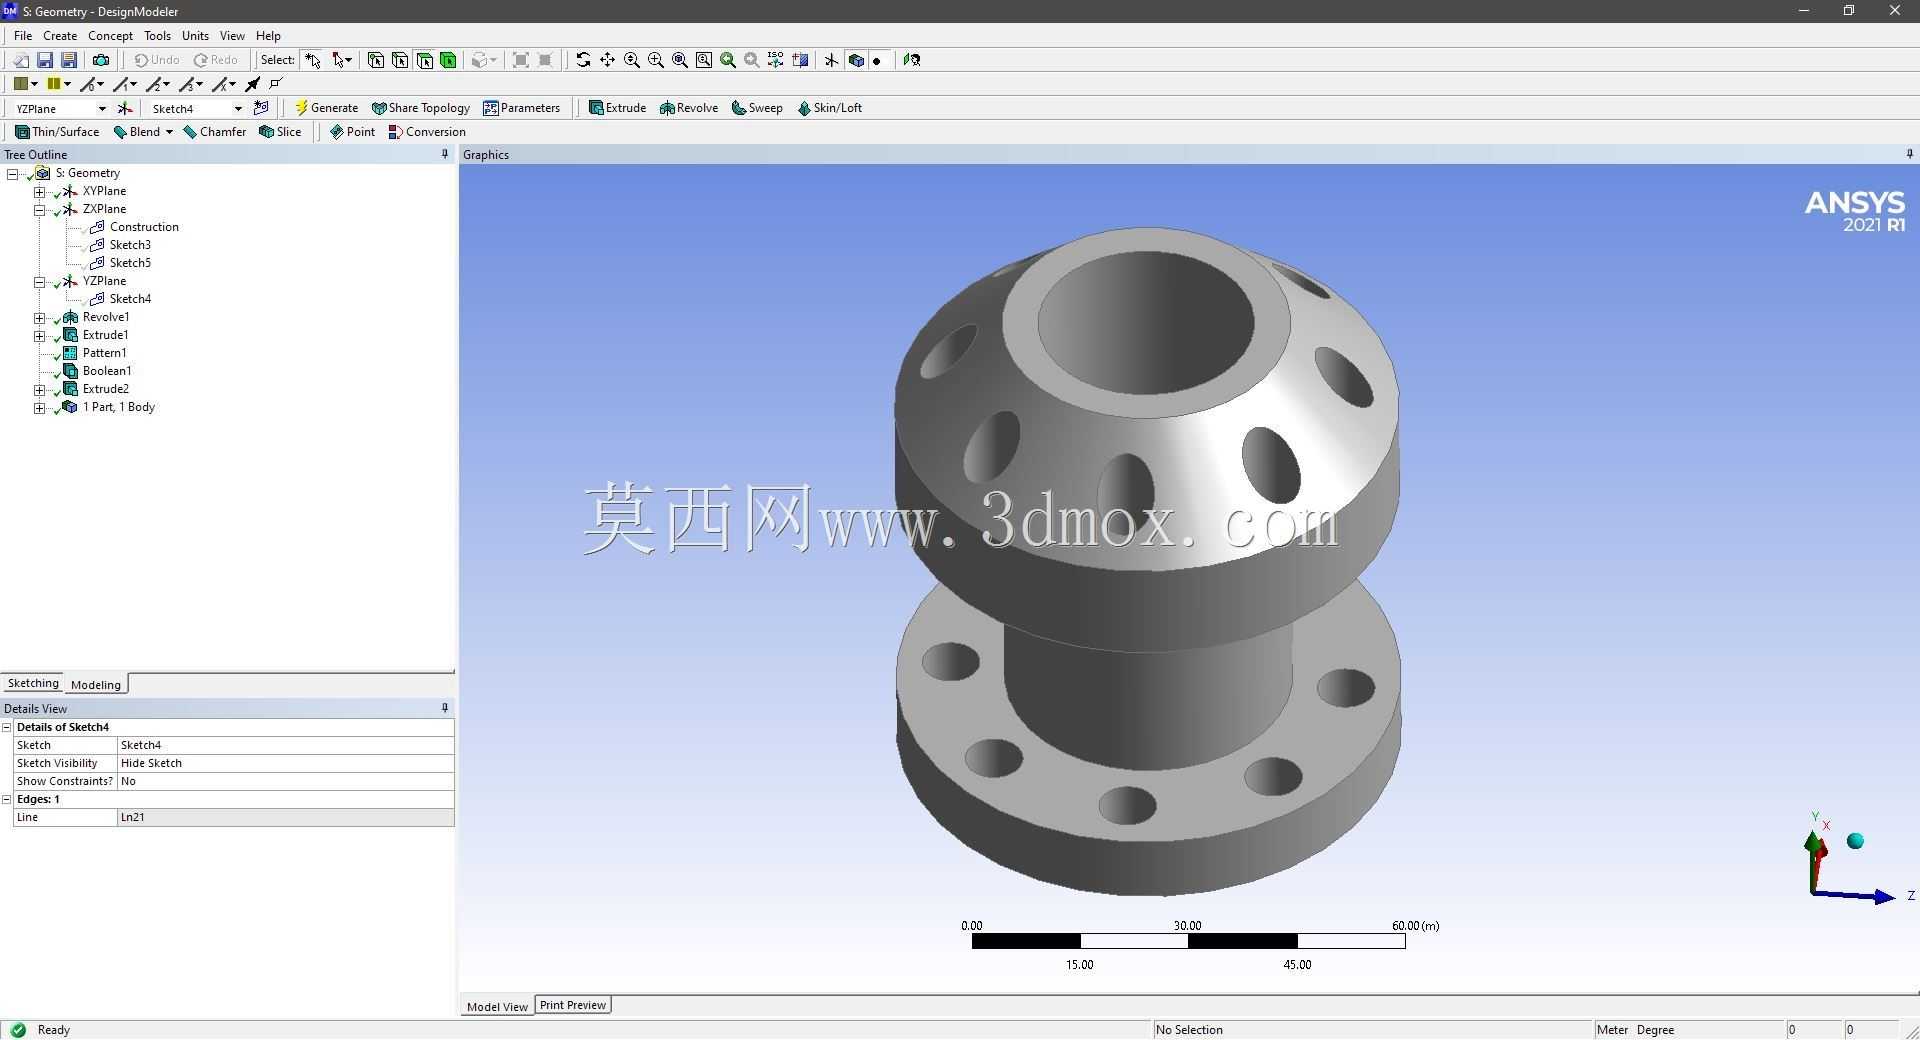Click the Generate button

326,108
